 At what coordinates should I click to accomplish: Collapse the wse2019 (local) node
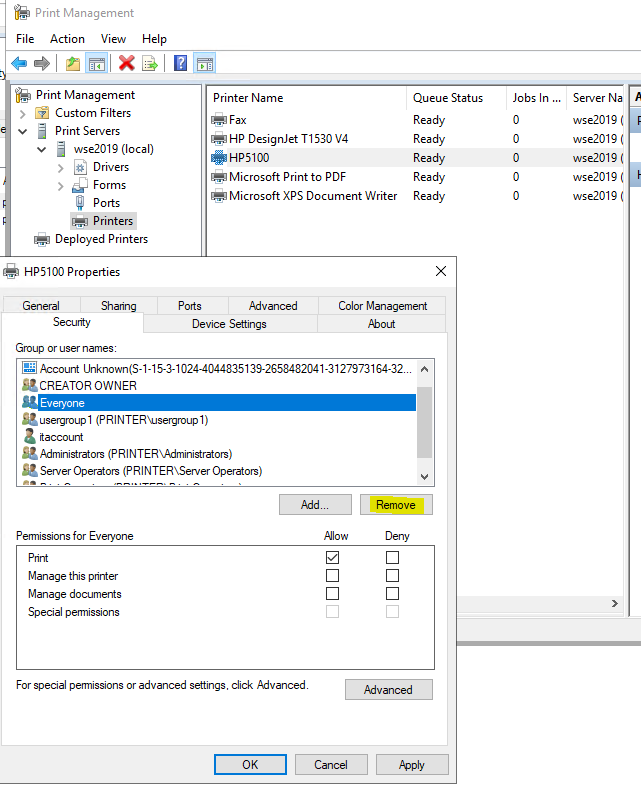(42, 150)
